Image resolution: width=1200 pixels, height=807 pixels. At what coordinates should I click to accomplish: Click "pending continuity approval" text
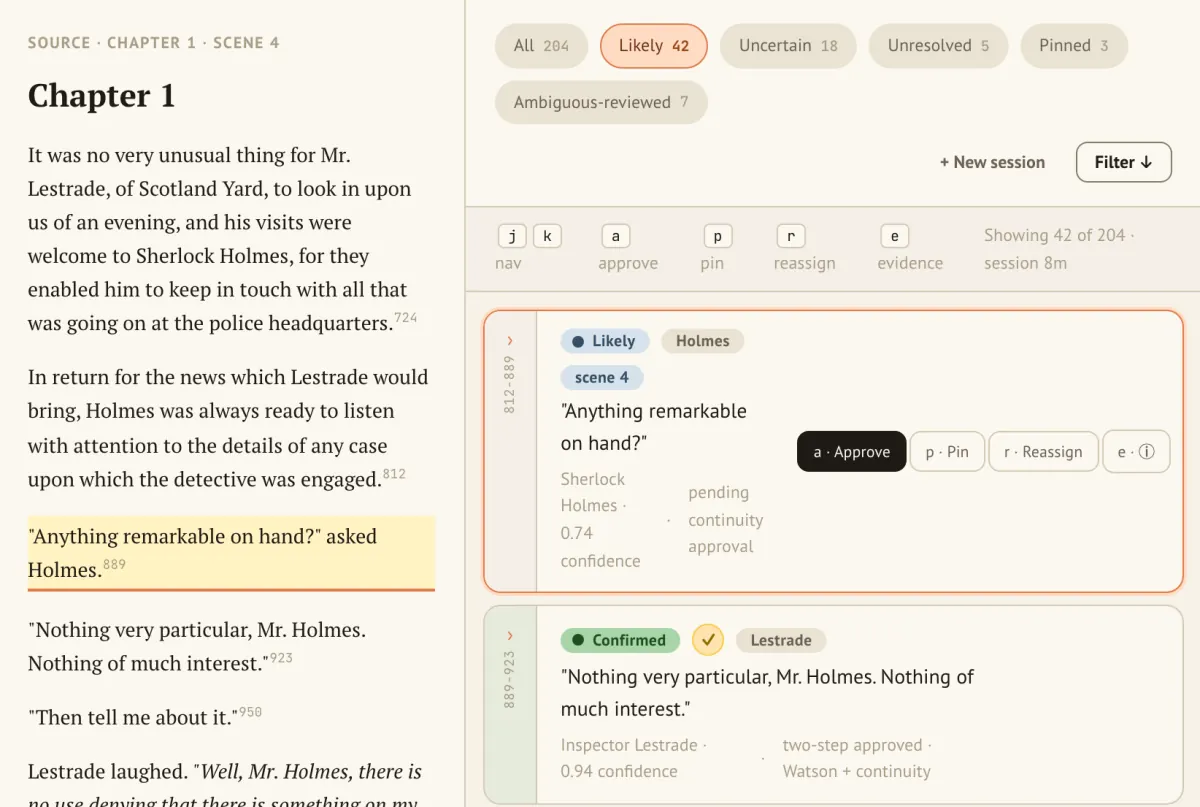[x=725, y=520]
